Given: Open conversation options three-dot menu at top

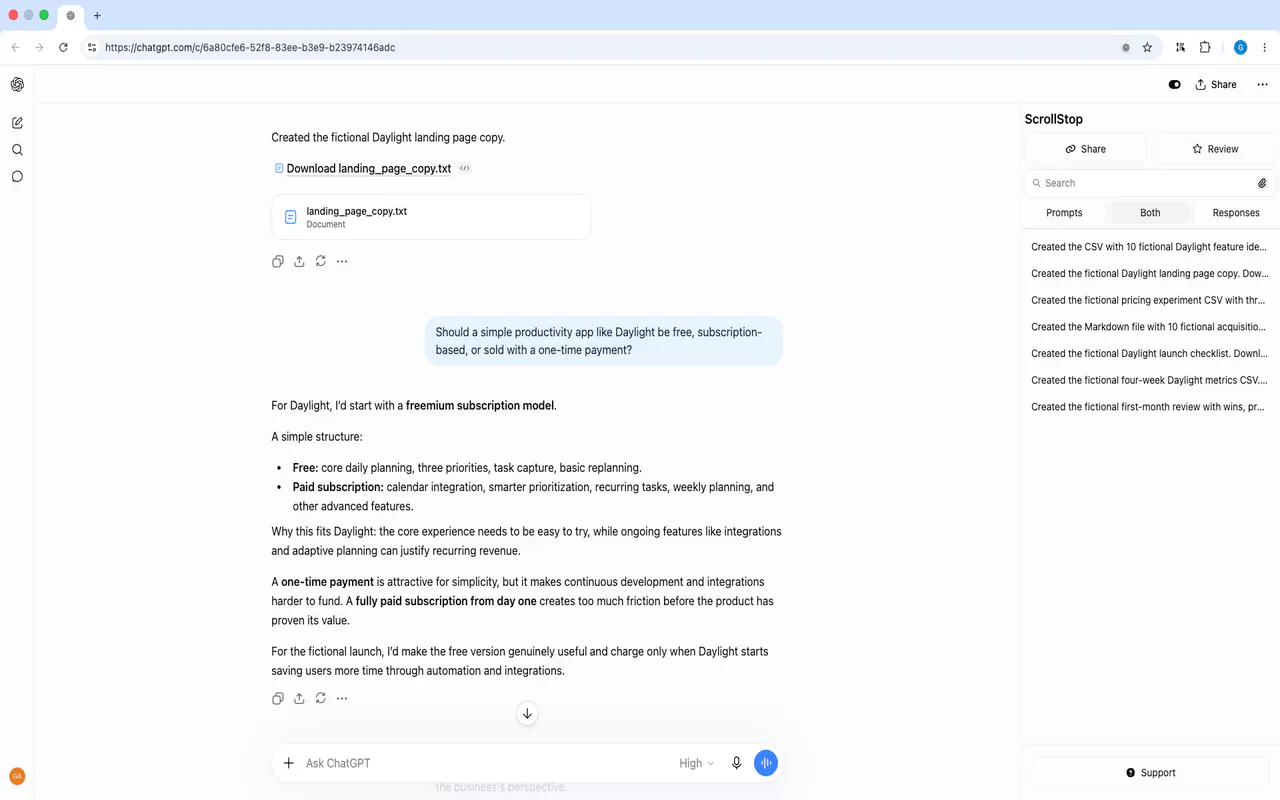Looking at the screenshot, I should (x=1262, y=85).
